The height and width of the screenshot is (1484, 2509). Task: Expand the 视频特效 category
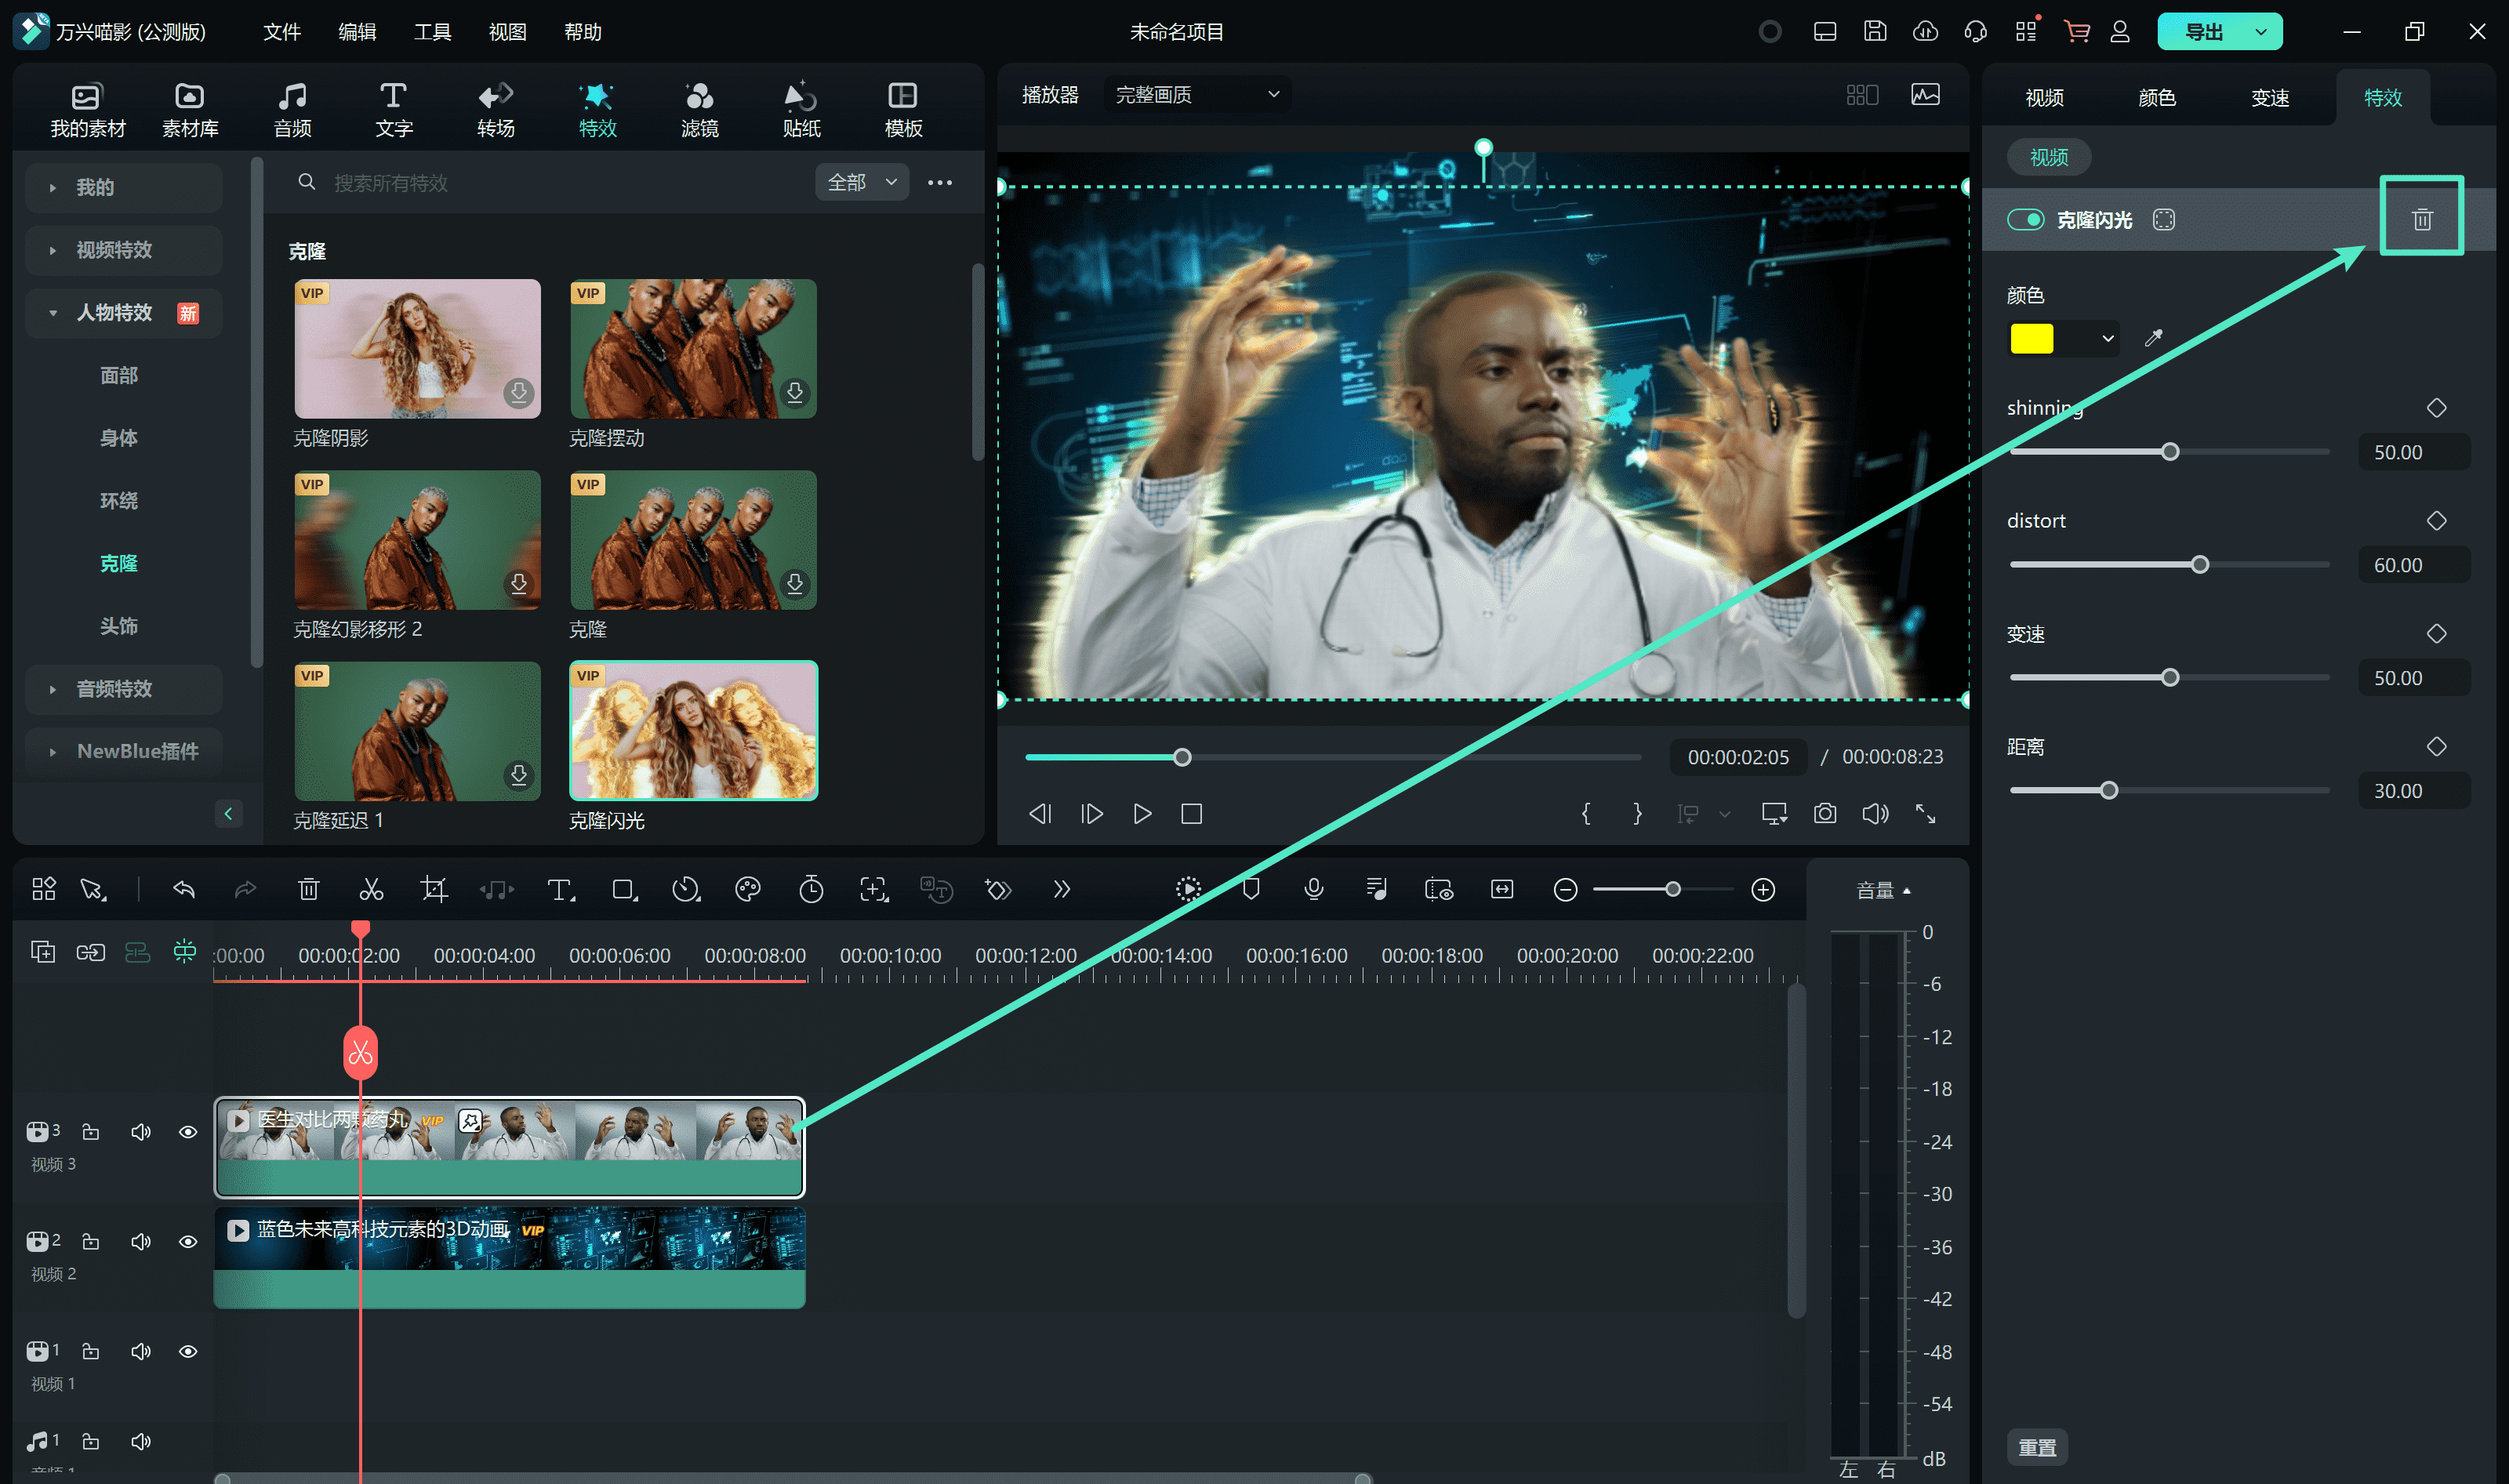[114, 250]
